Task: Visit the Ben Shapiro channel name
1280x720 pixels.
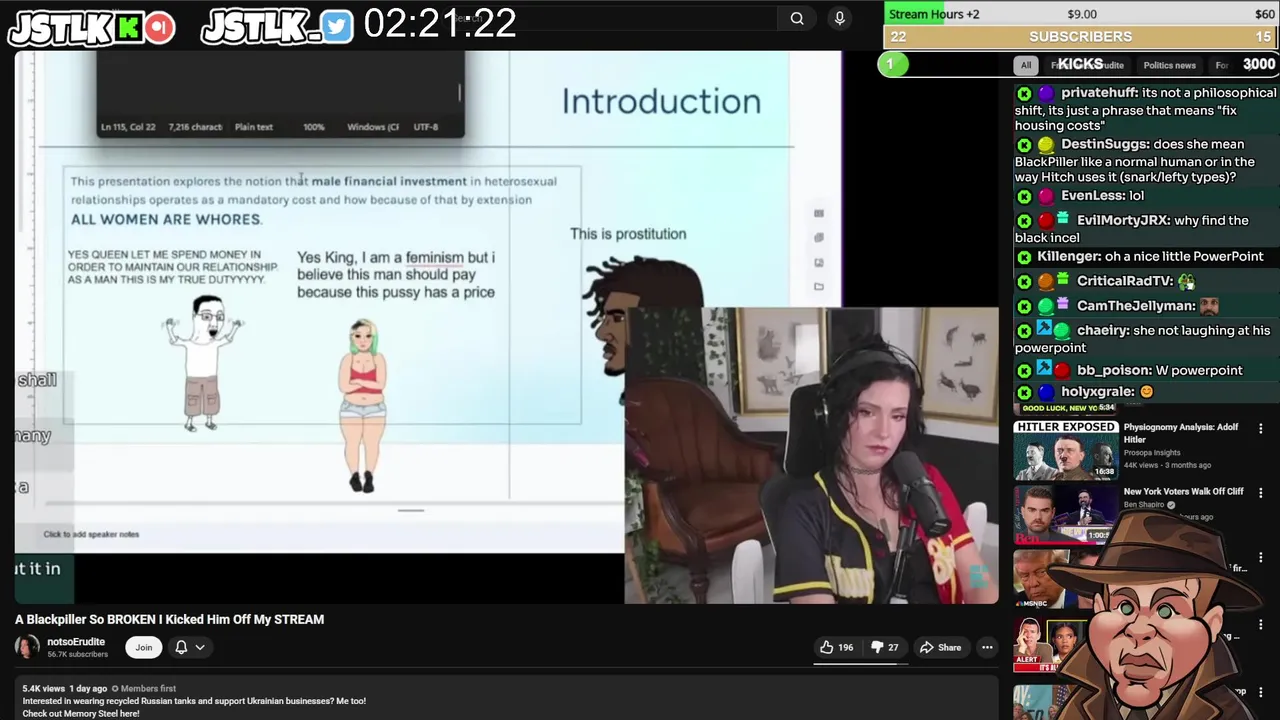Action: (1144, 505)
